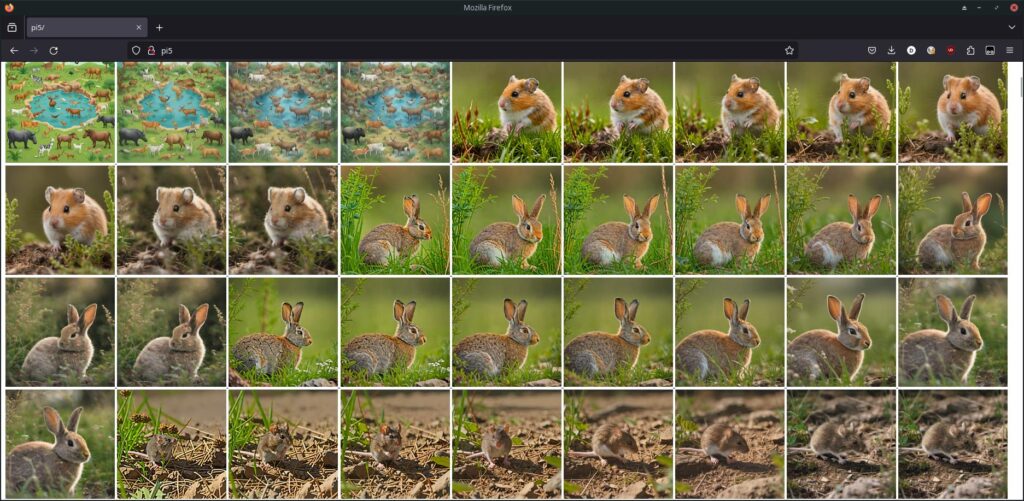Expand the list all tabs chevron
The width and height of the screenshot is (1024, 501).
point(1011,27)
